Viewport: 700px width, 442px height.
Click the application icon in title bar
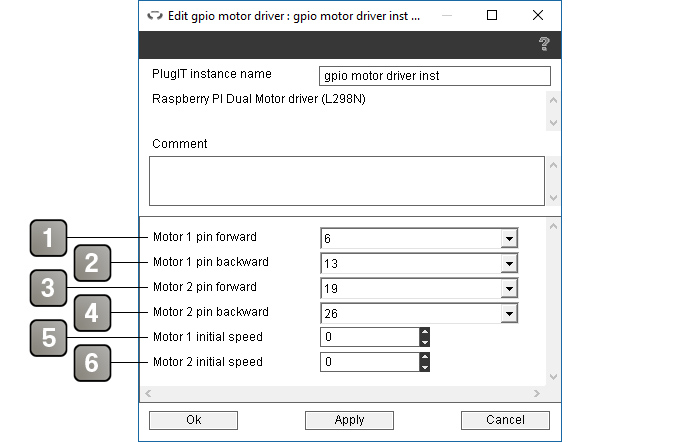point(155,16)
